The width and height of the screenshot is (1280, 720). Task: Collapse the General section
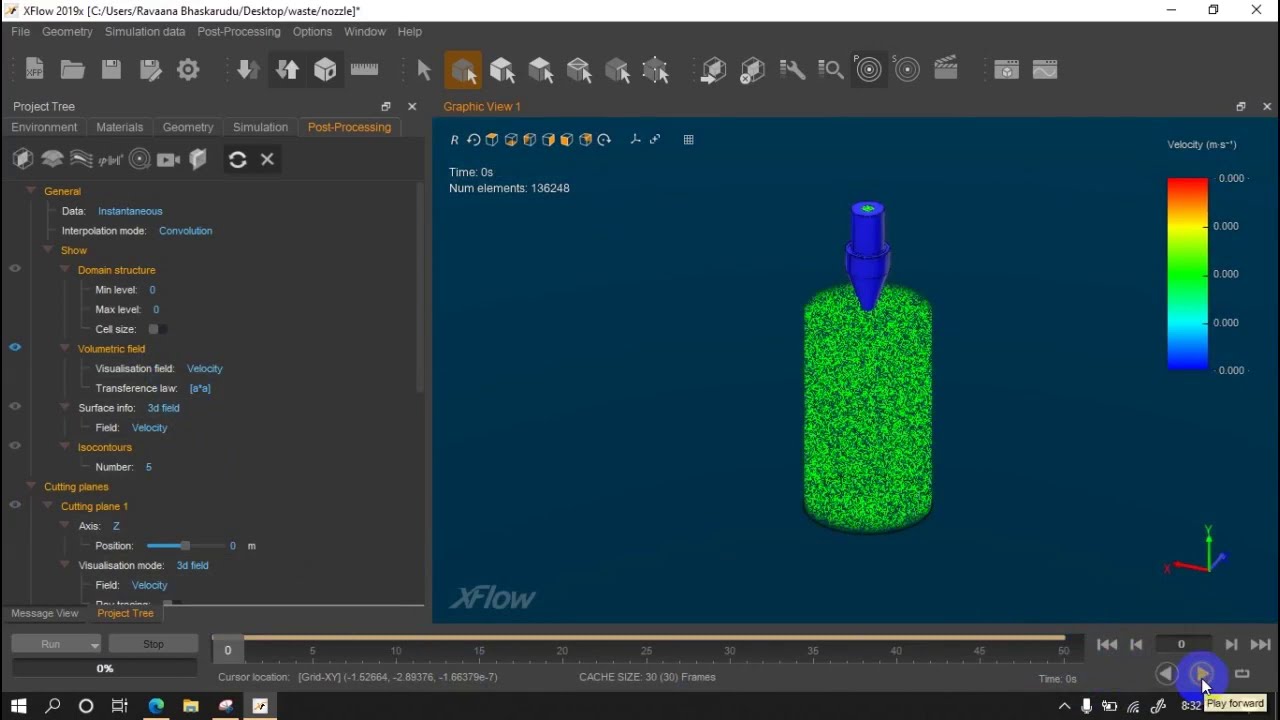pos(31,190)
